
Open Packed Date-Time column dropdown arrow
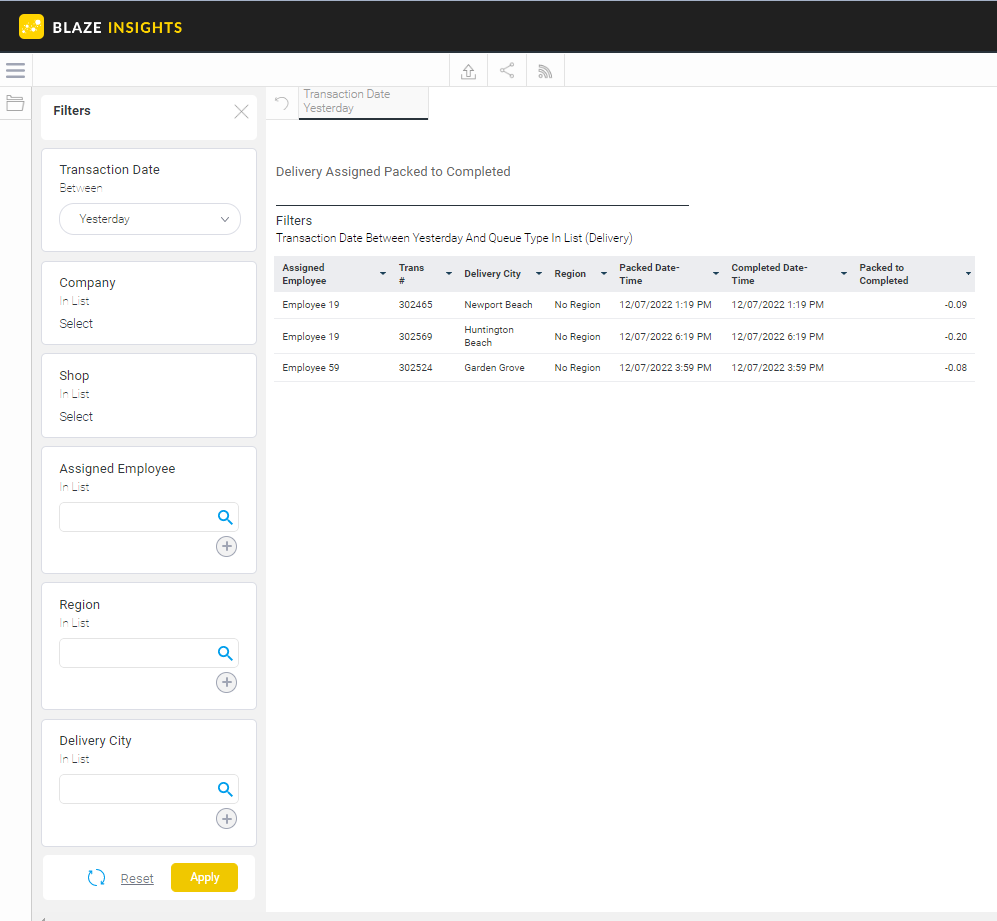coord(716,274)
